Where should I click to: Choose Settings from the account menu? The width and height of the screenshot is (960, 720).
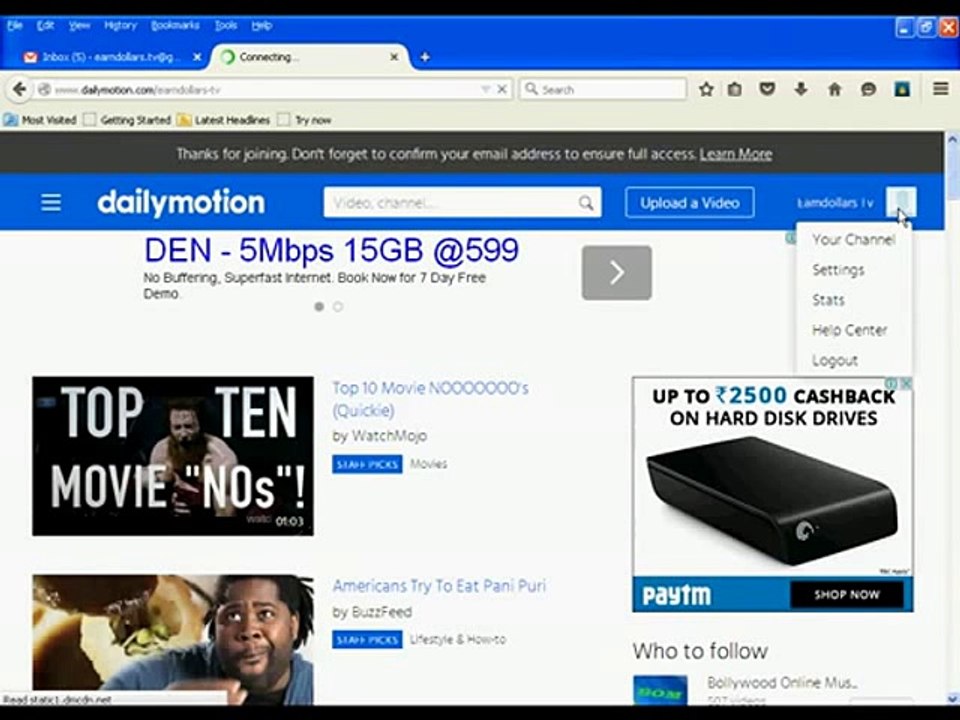coord(838,270)
